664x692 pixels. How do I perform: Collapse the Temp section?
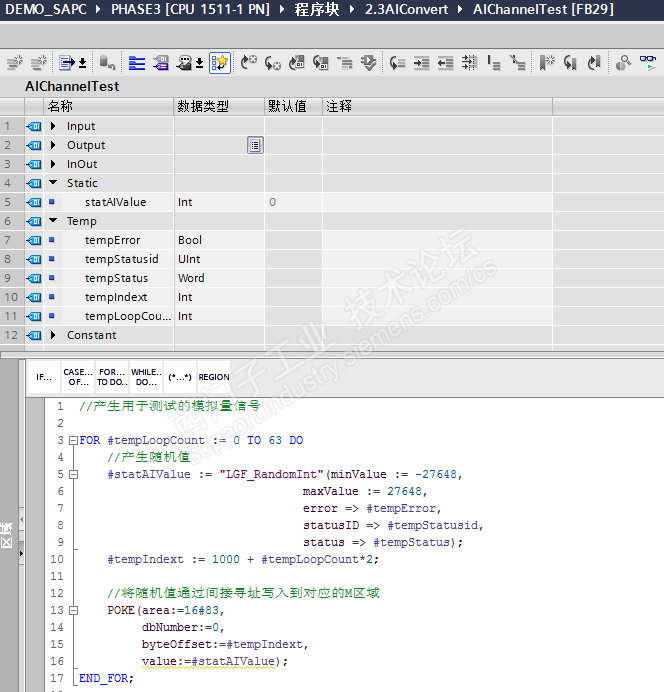53,221
